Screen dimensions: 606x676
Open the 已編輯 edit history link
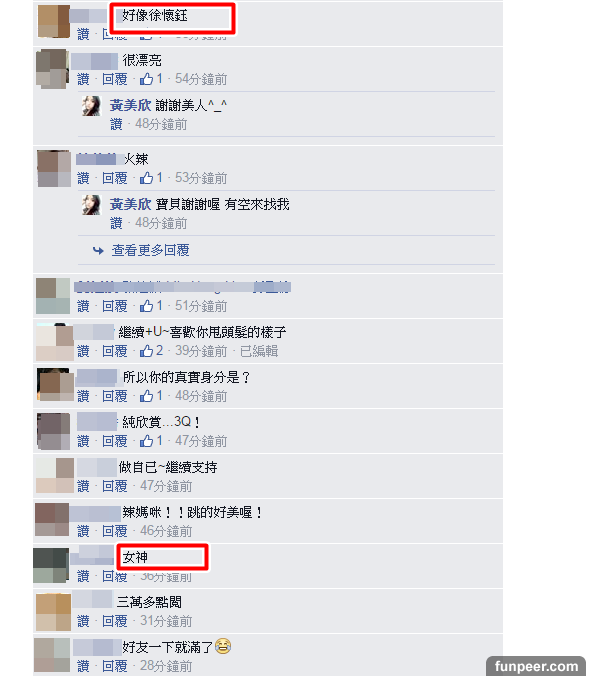pyautogui.click(x=259, y=351)
